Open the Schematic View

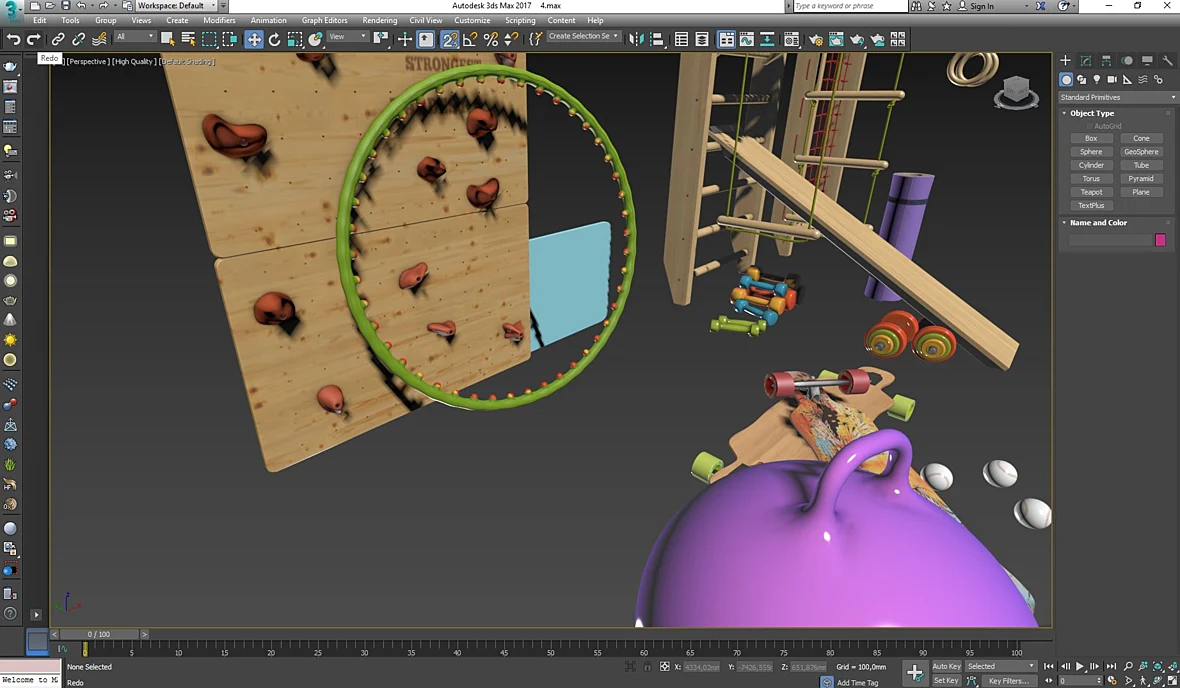tap(767, 39)
